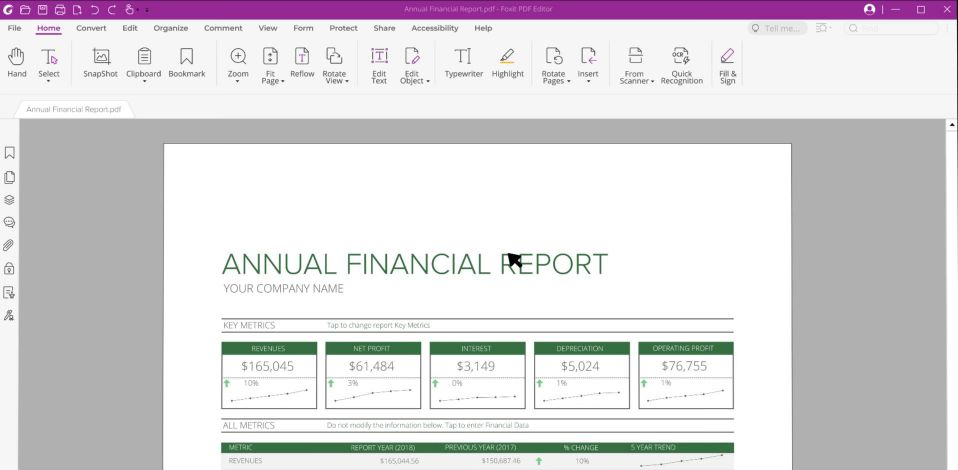Expand the Rotate View dropdown arrow
This screenshot has width=958, height=470.
(x=346, y=81)
